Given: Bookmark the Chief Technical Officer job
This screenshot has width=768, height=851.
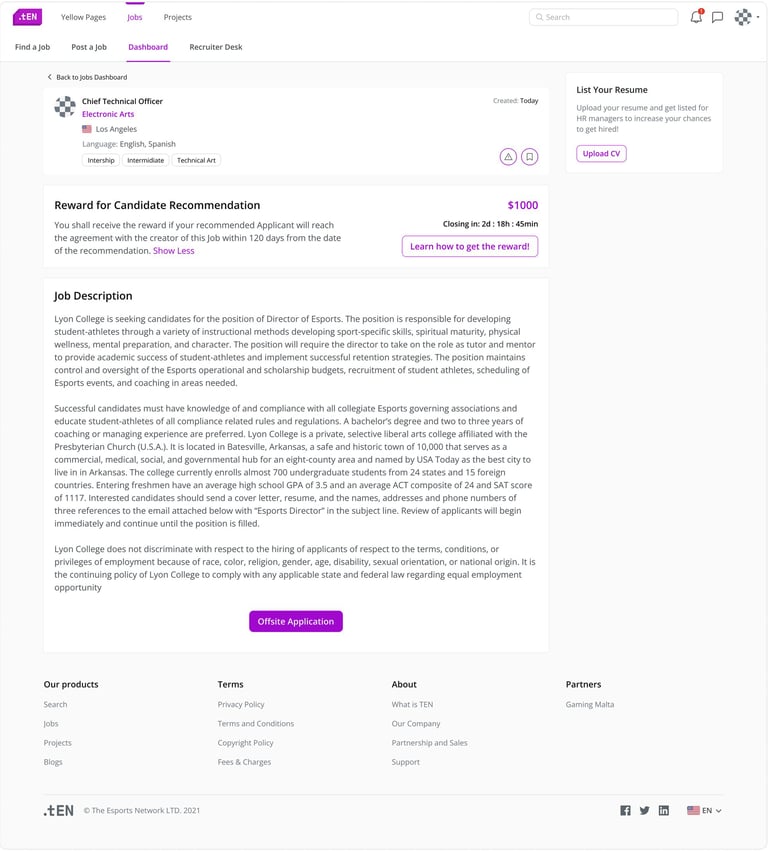Looking at the screenshot, I should (x=529, y=156).
